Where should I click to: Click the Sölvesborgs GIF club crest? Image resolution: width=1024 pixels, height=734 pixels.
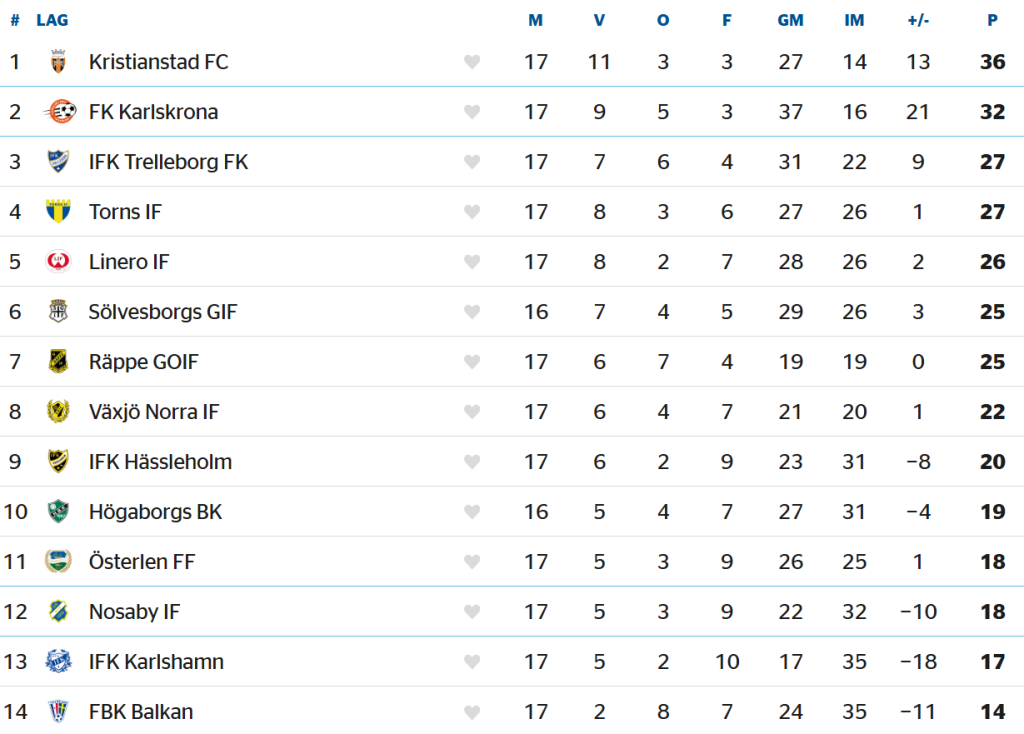click(58, 312)
